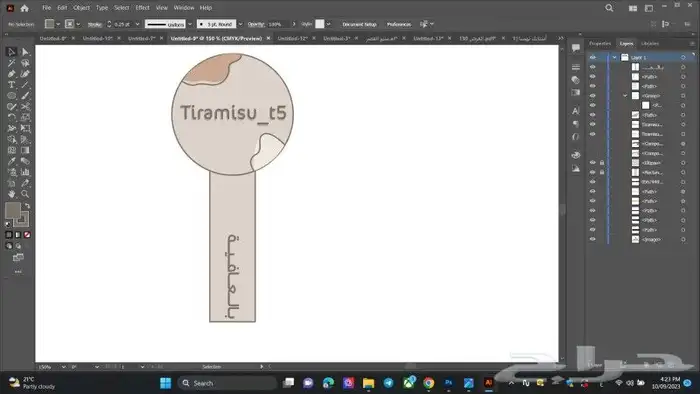This screenshot has height=394, width=700.
Task: Choose the Direct Selection arrow tool
Action: coord(25,52)
